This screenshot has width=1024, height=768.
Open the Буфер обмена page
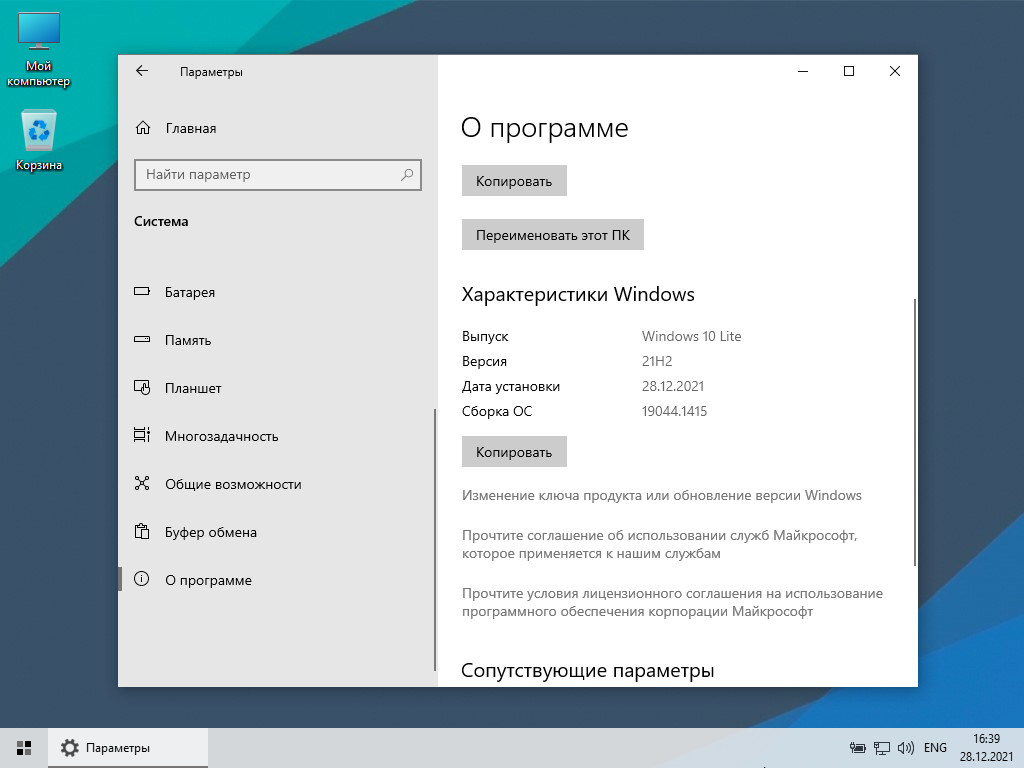tap(276, 532)
